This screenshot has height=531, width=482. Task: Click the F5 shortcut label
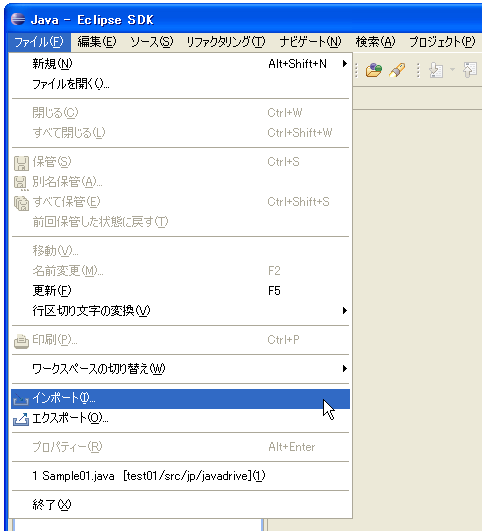coord(274,291)
